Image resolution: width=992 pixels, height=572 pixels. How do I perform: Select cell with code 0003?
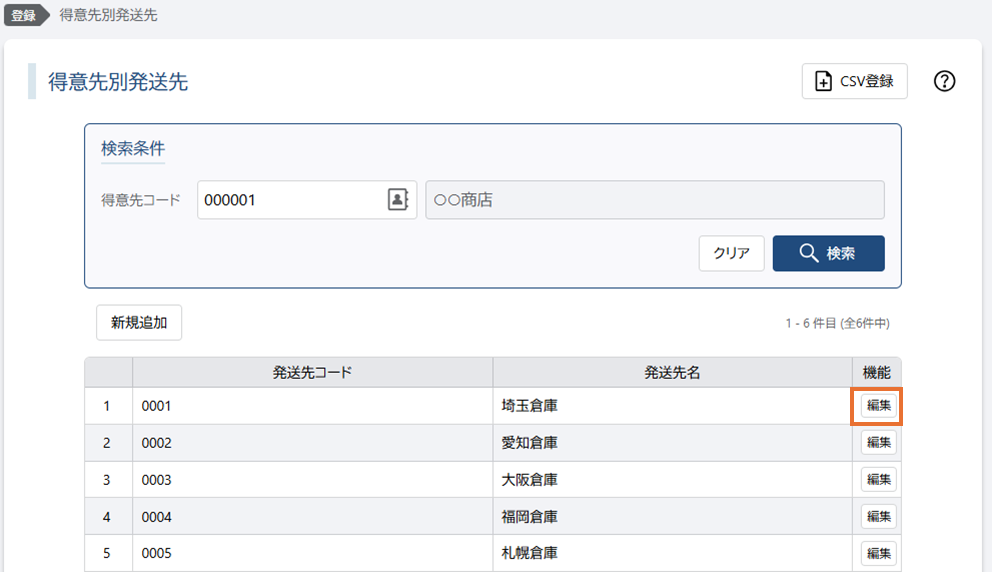pyautogui.click(x=313, y=480)
